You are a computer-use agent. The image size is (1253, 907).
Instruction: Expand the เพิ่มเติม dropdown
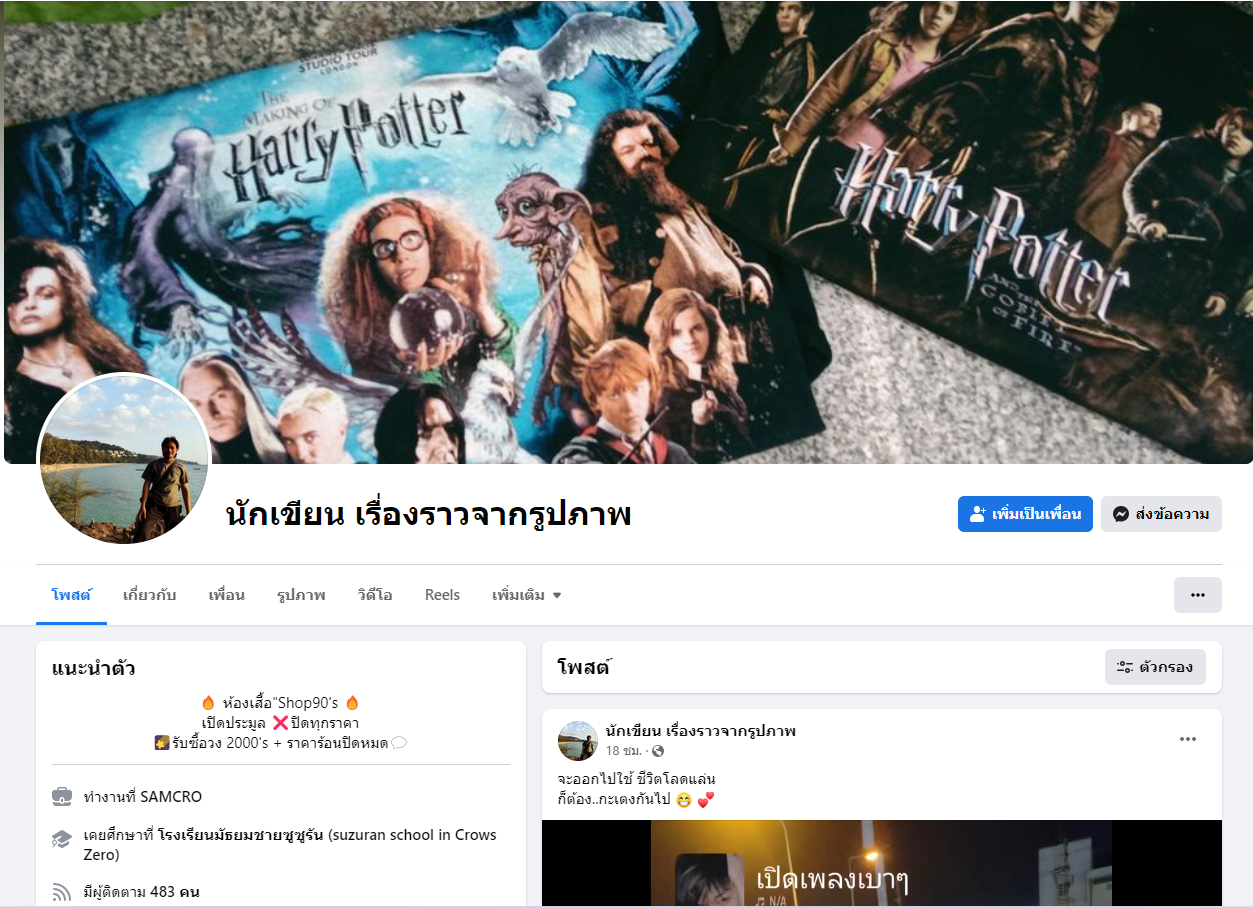[x=526, y=595]
